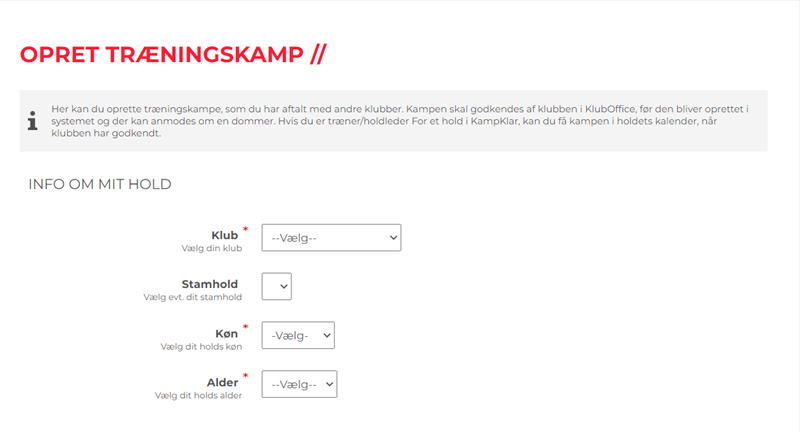
Task: Click the "INFO OM MIT HOLD" section heading
Action: click(x=100, y=184)
